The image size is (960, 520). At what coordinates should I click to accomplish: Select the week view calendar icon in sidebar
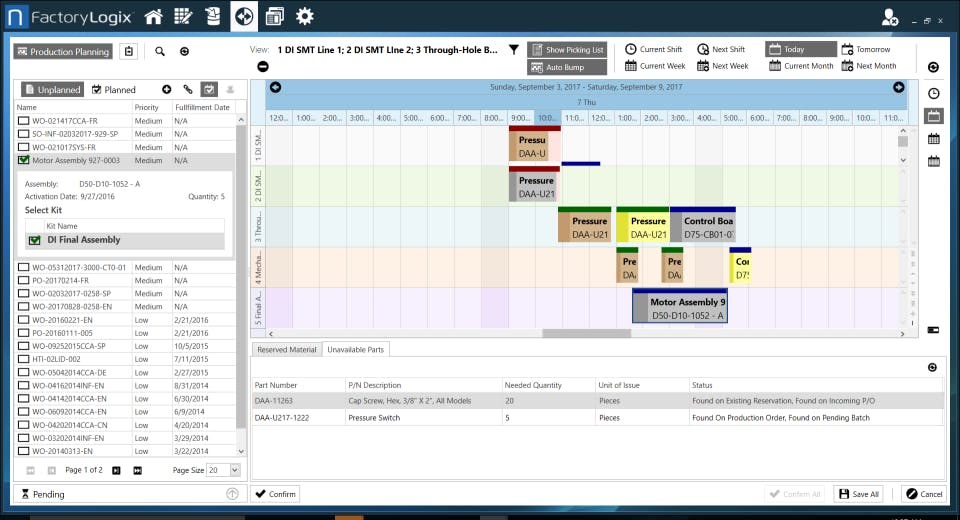pyautogui.click(x=933, y=139)
